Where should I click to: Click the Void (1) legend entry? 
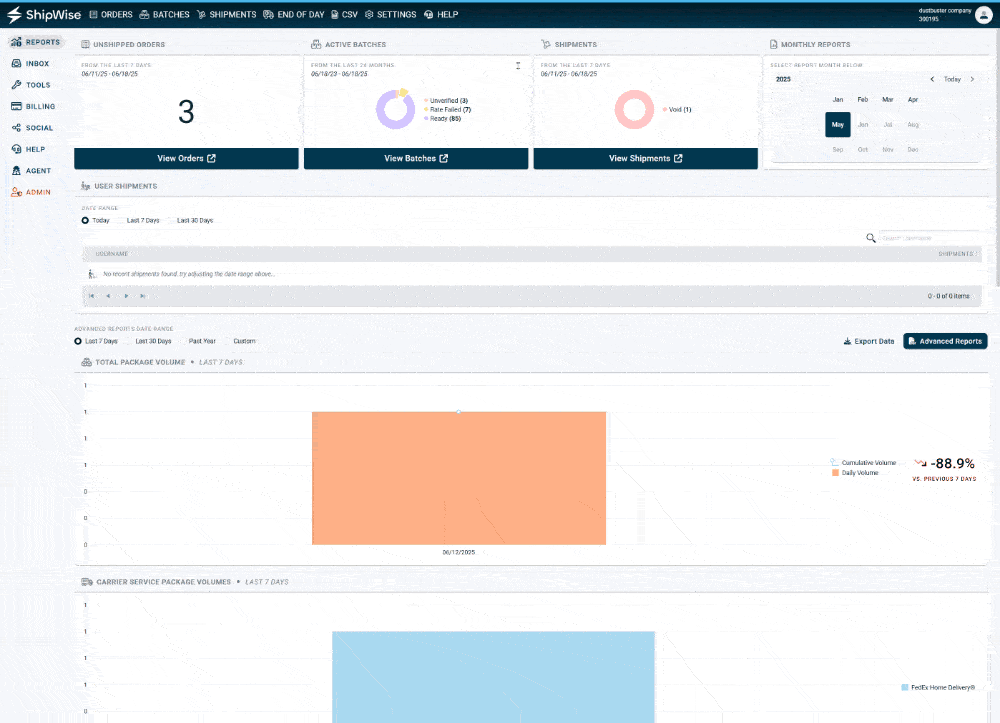tap(677, 110)
